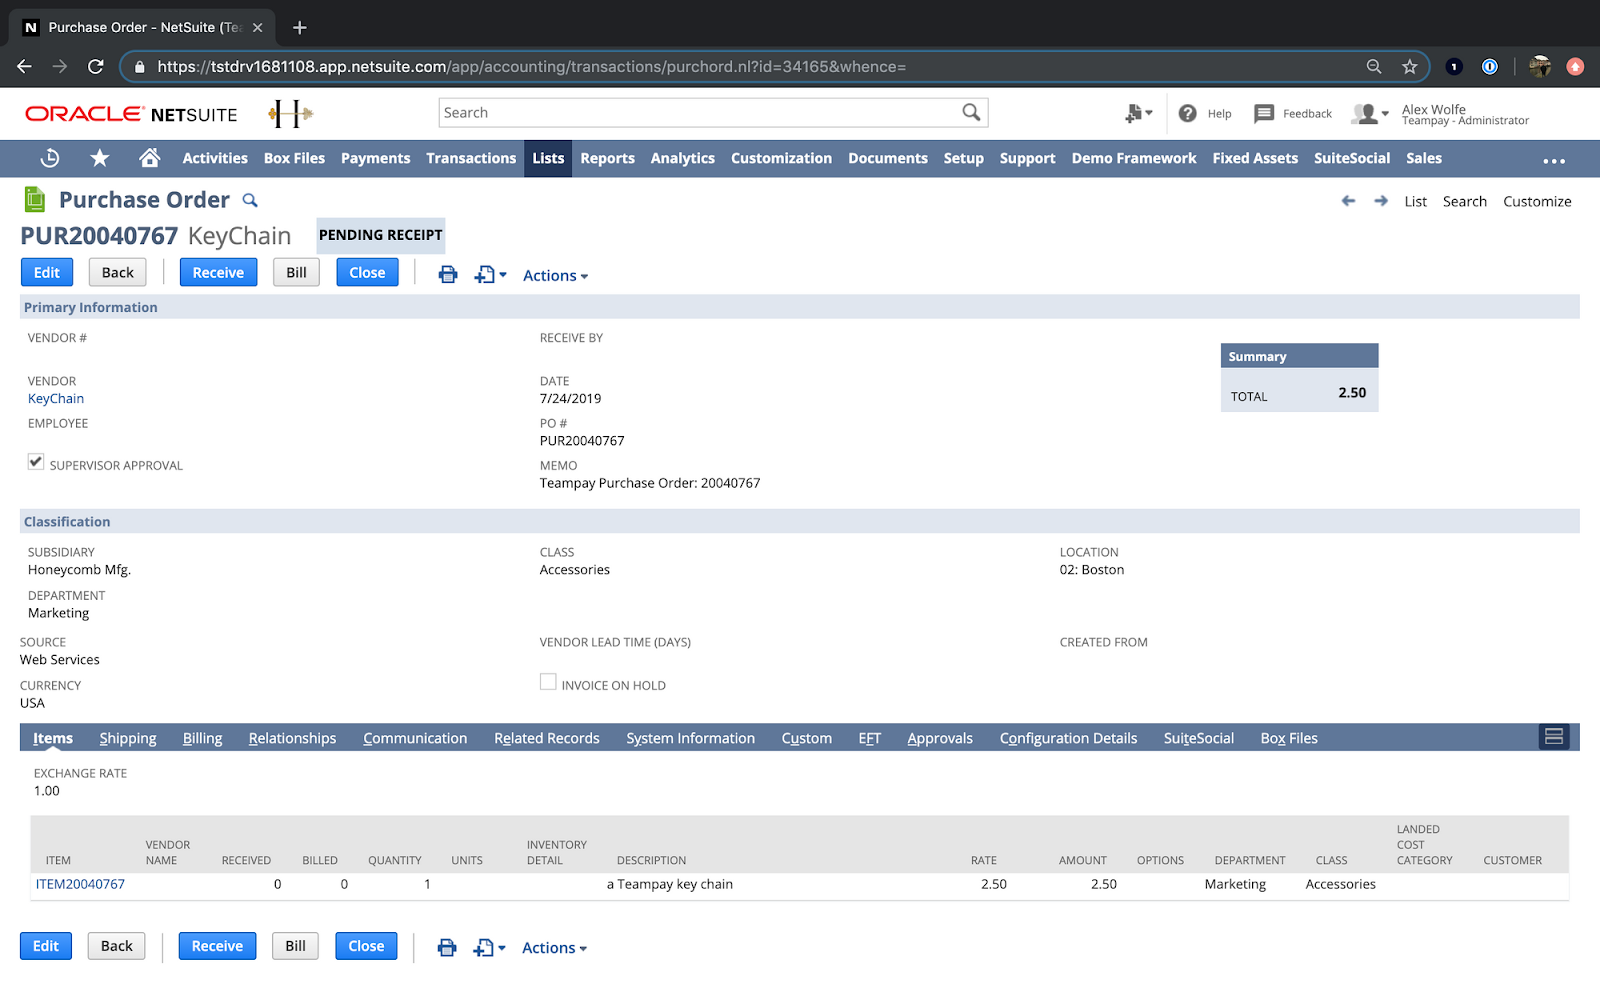Open the Search link near Customize
The width and height of the screenshot is (1600, 1000).
click(1464, 201)
